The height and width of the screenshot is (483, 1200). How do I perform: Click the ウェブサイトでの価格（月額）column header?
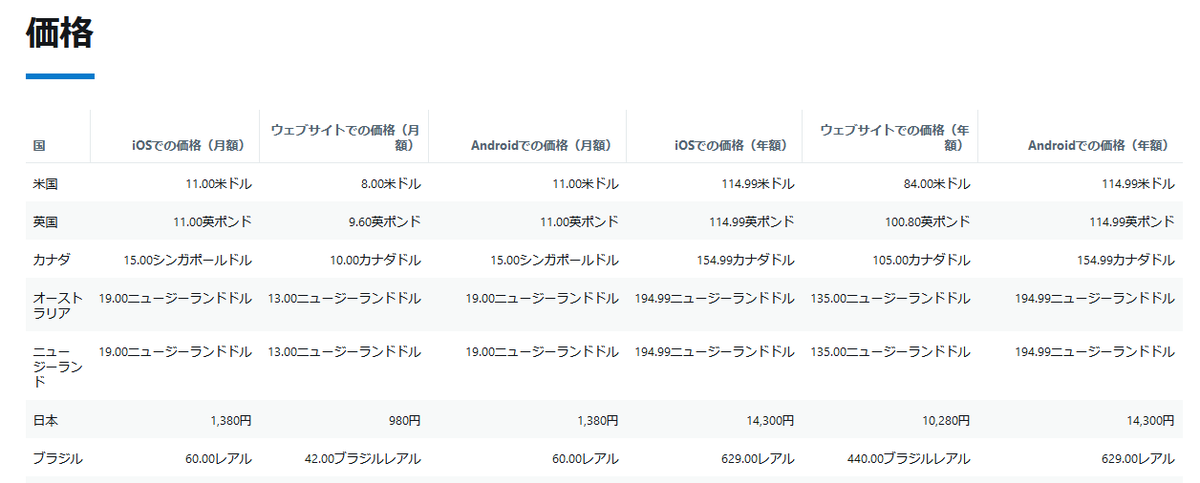tap(345, 138)
